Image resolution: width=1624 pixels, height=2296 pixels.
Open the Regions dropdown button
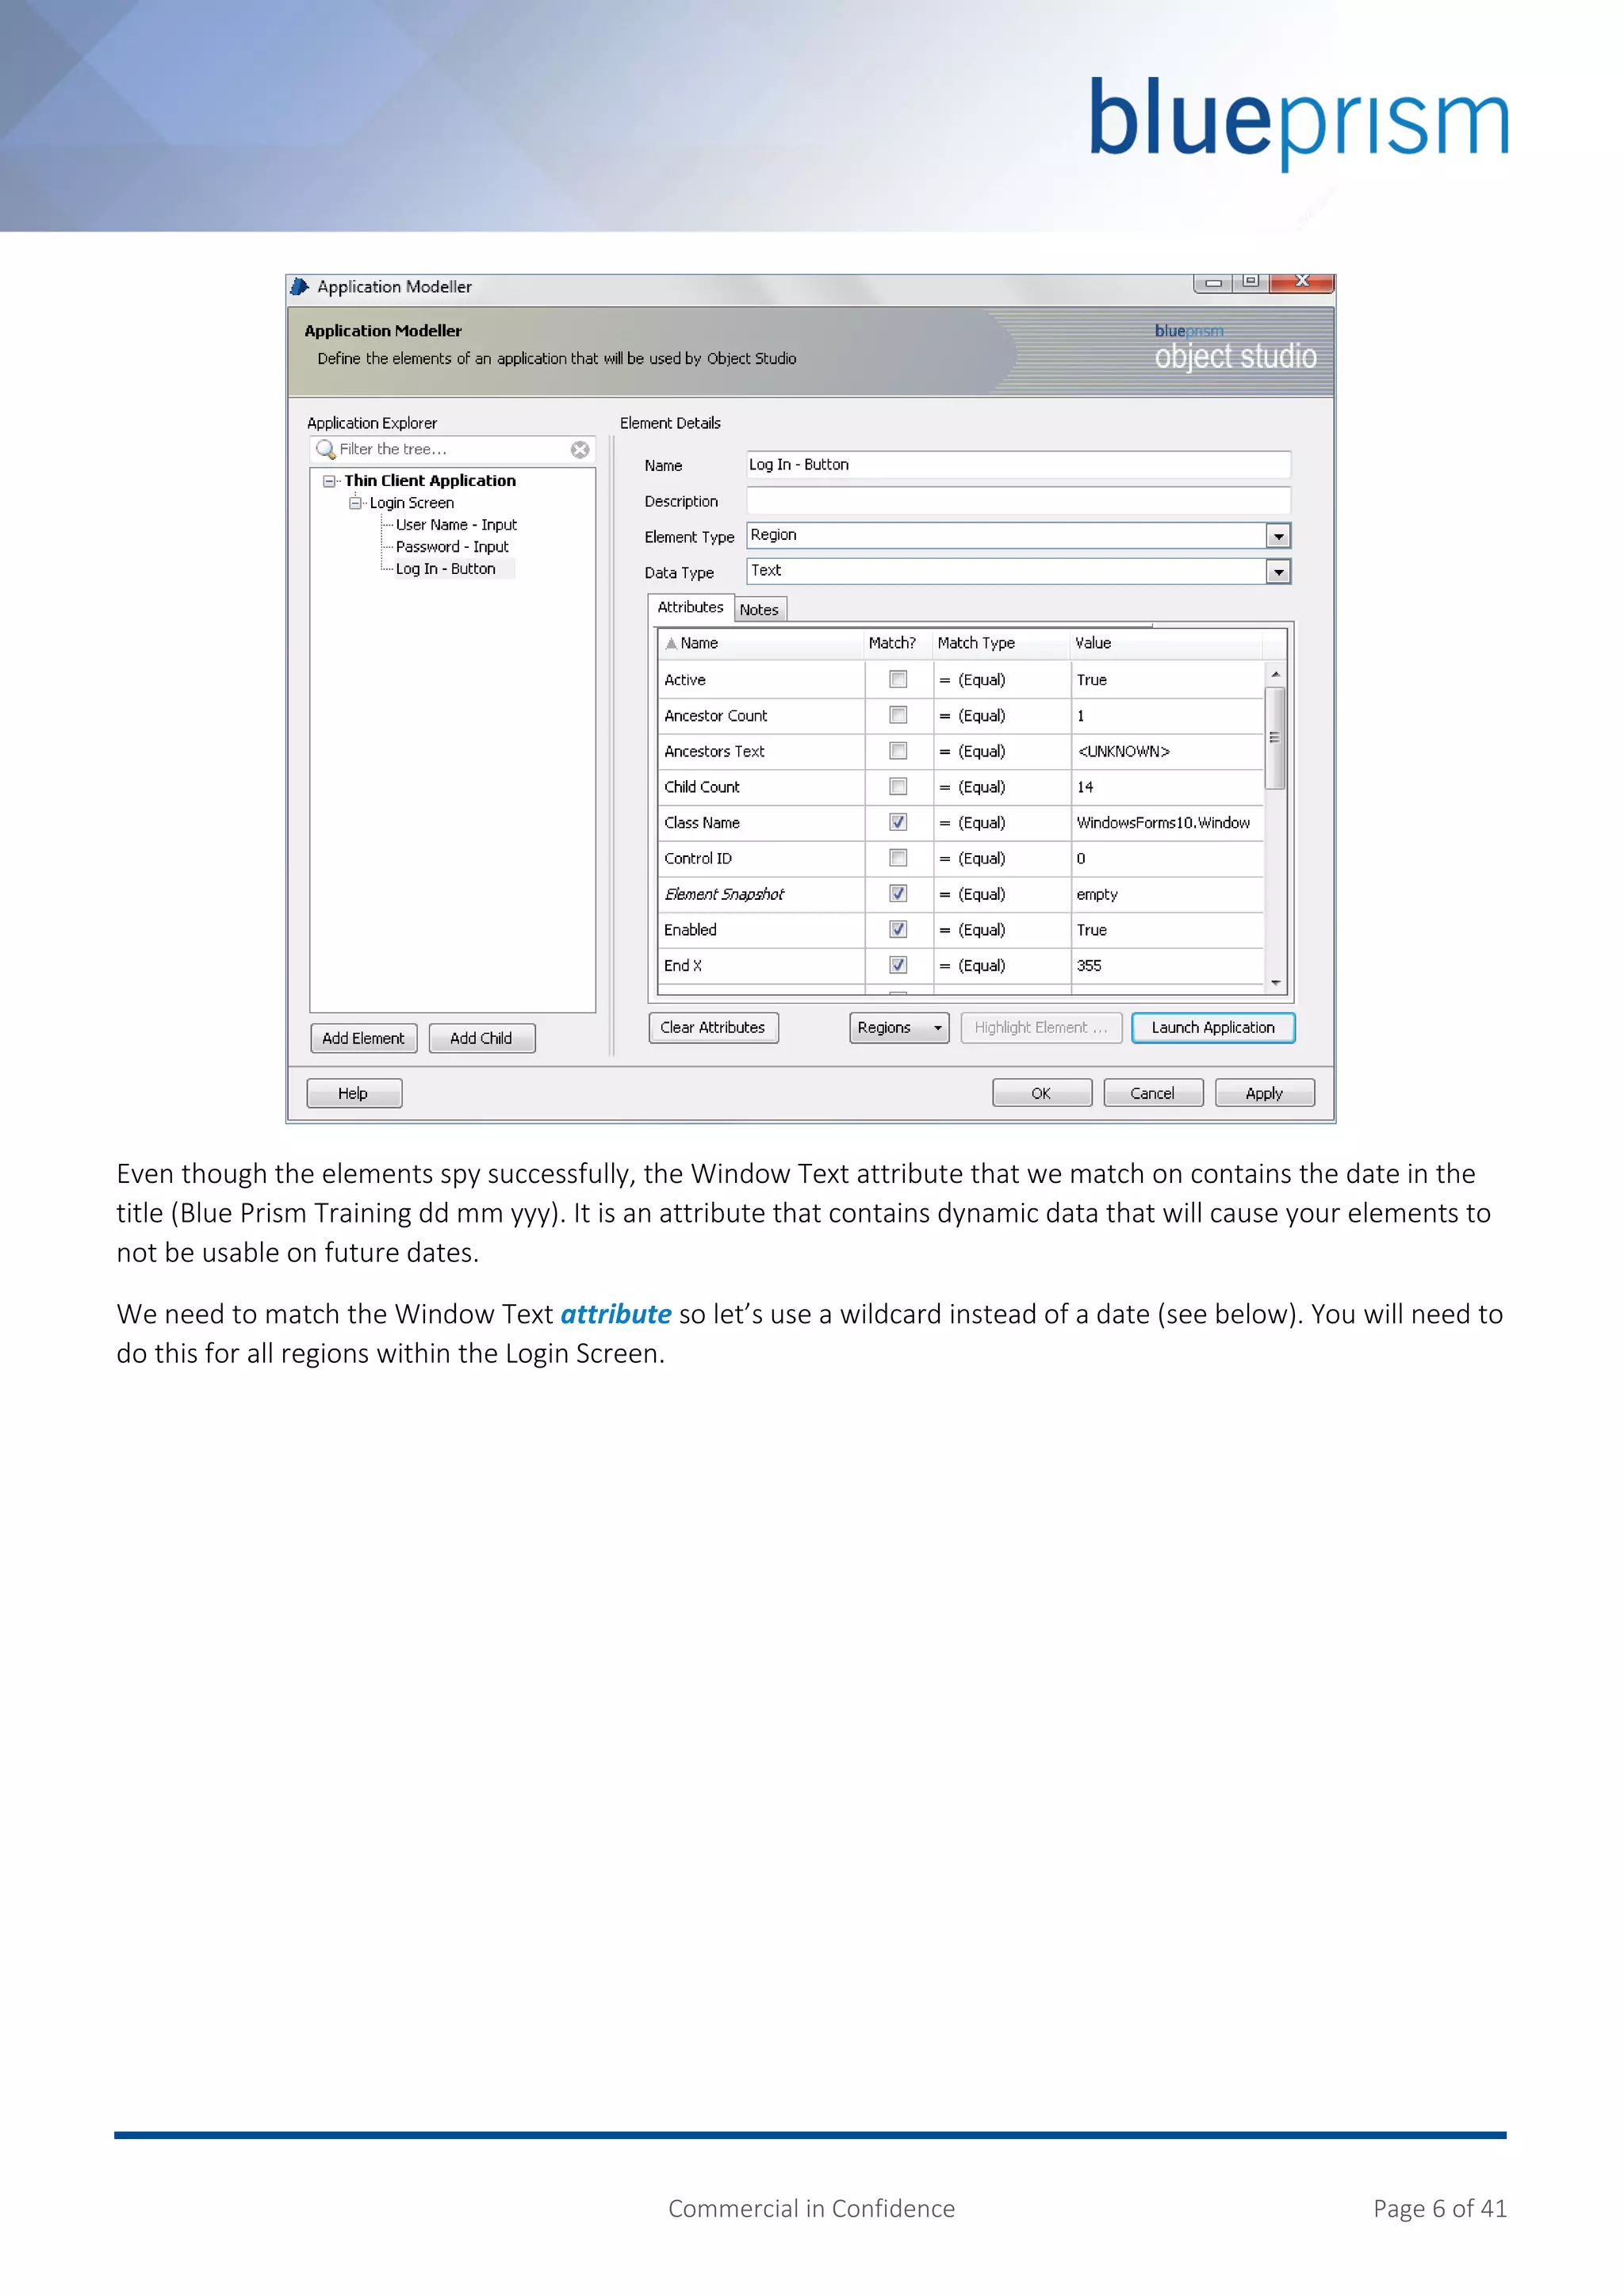click(899, 1028)
